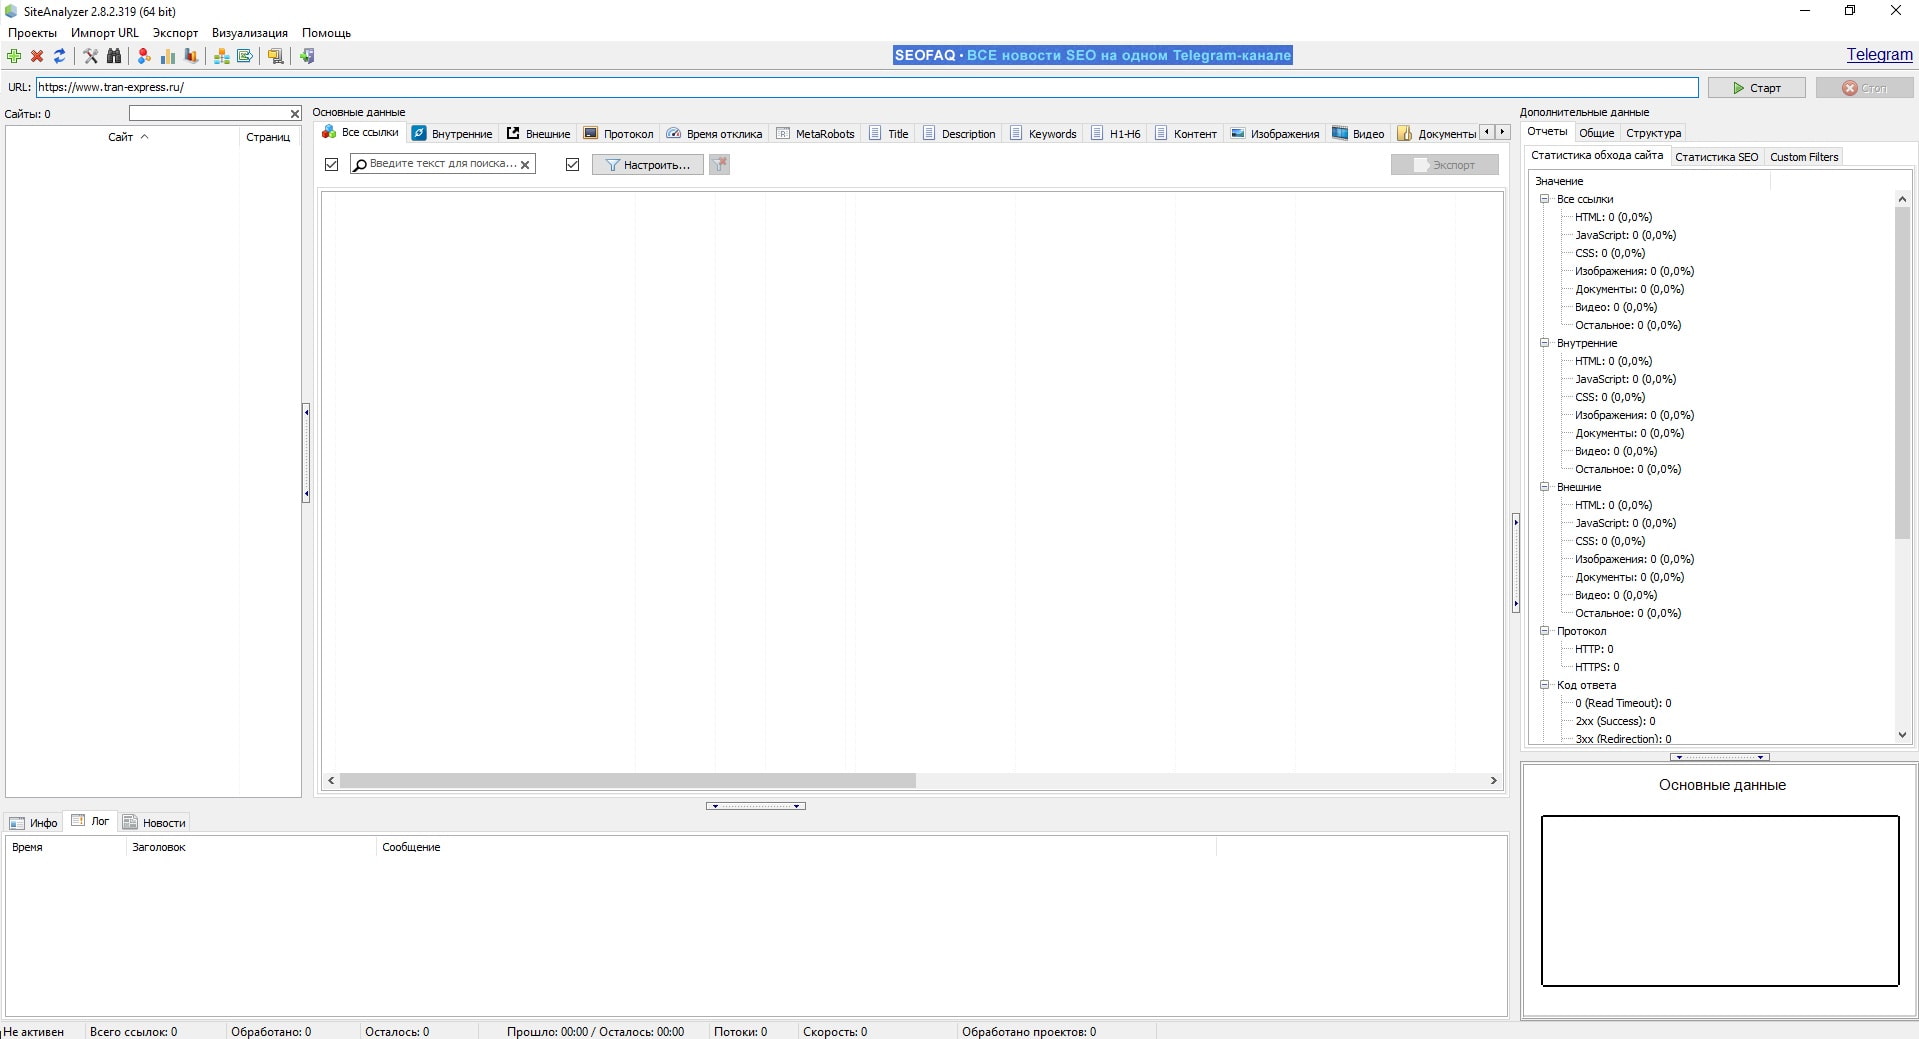
Task: Open the Визуализация menu
Action: click(x=250, y=33)
